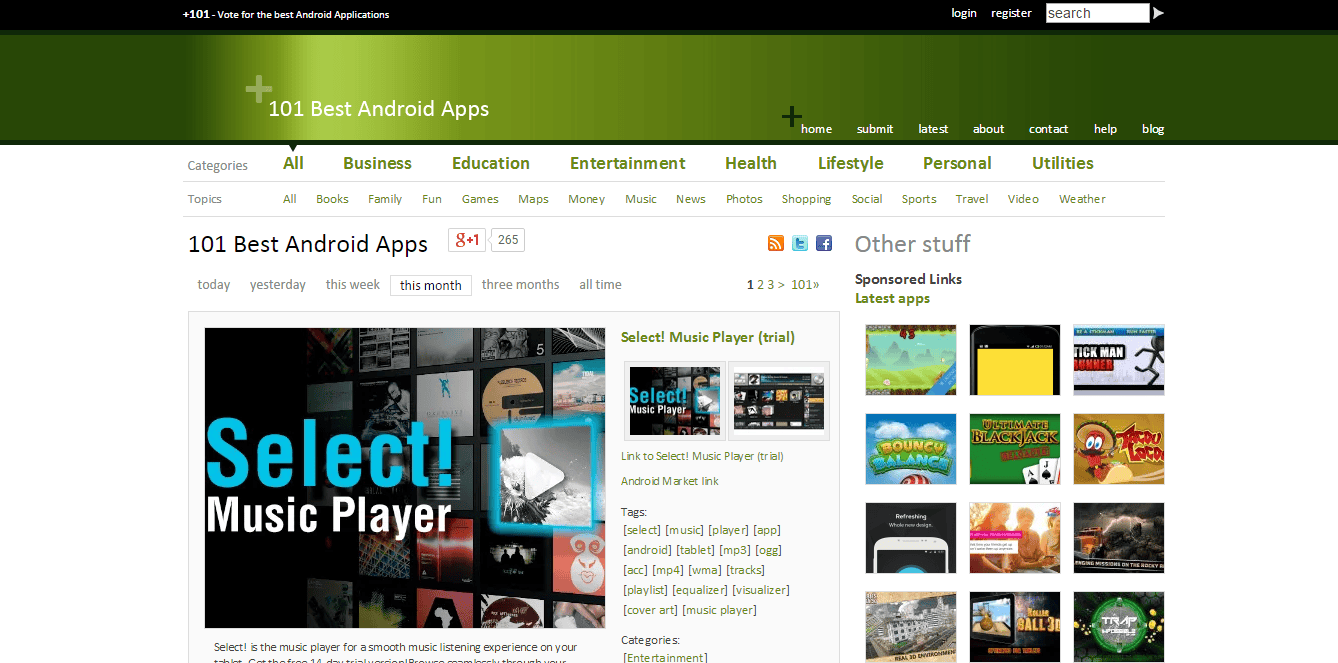Visit the blog link
This screenshot has height=663, width=1338.
[1153, 129]
